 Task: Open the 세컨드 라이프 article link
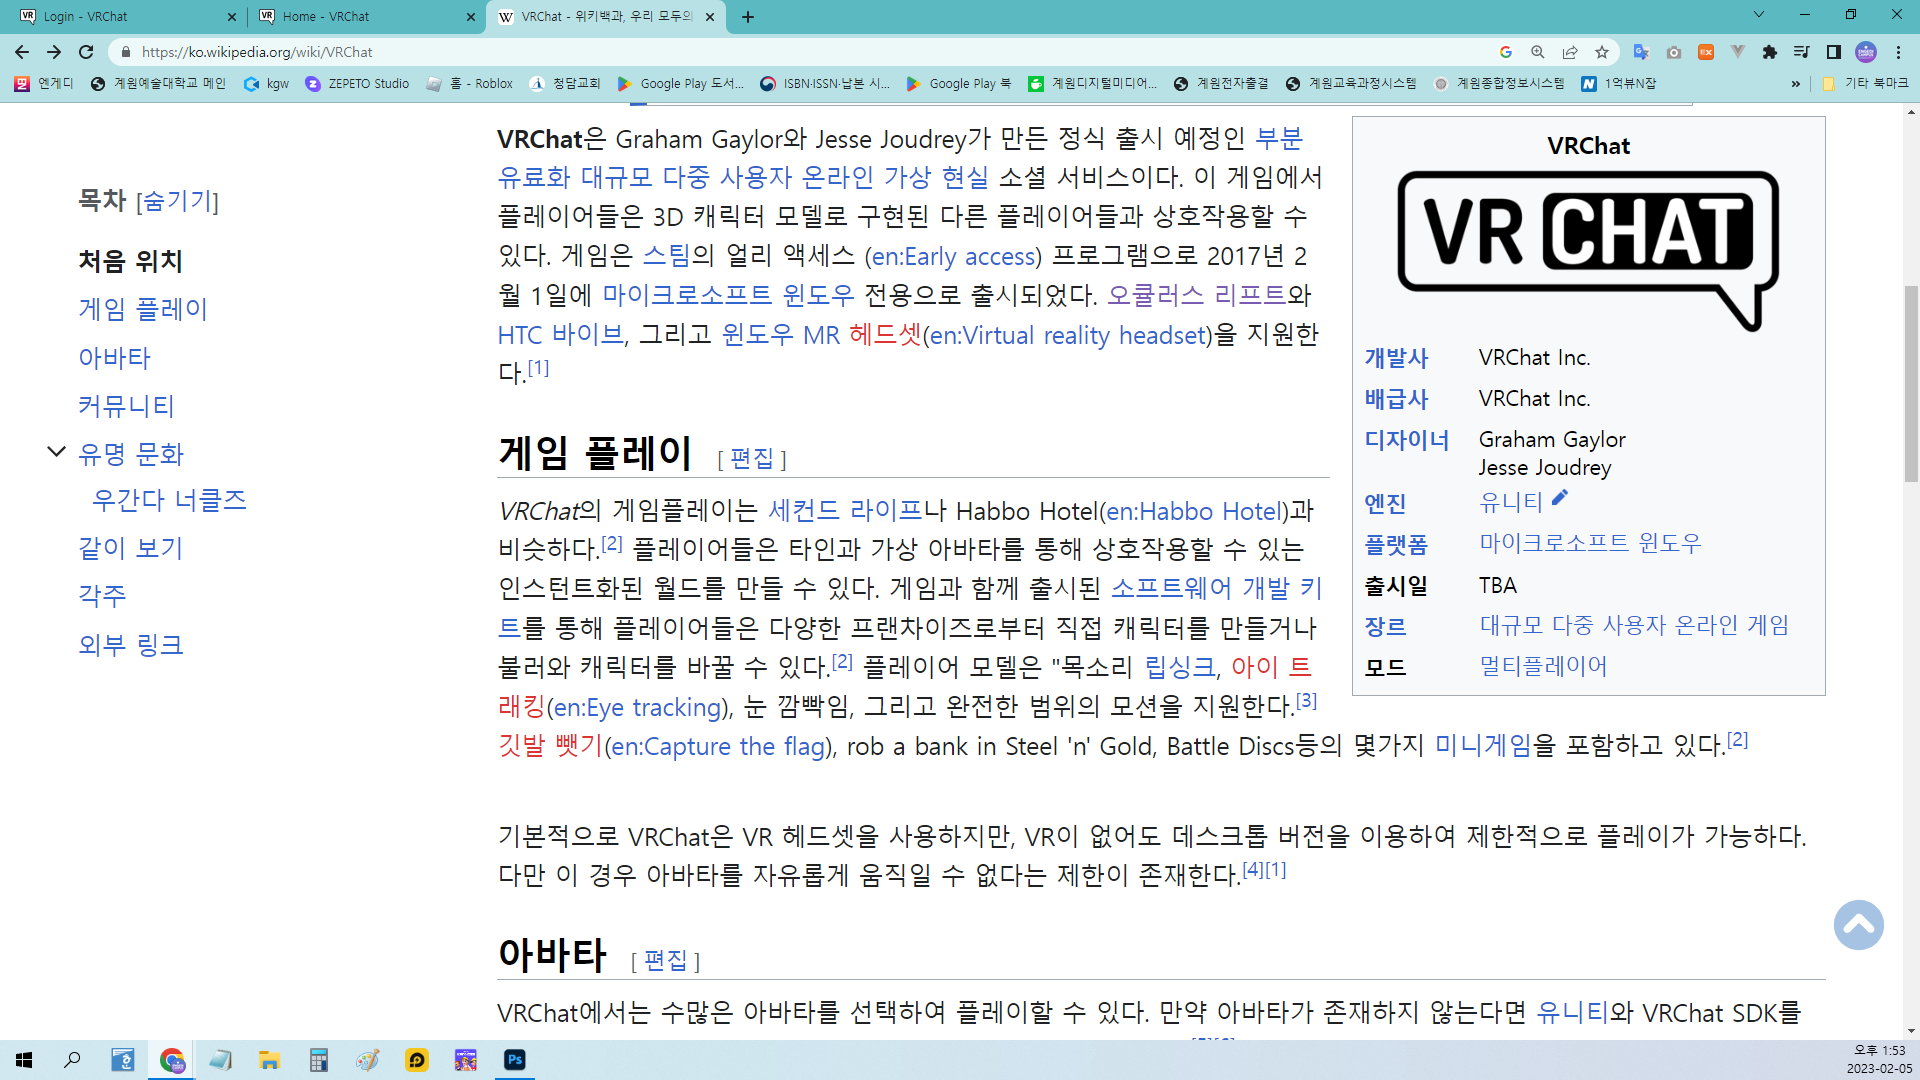click(845, 511)
